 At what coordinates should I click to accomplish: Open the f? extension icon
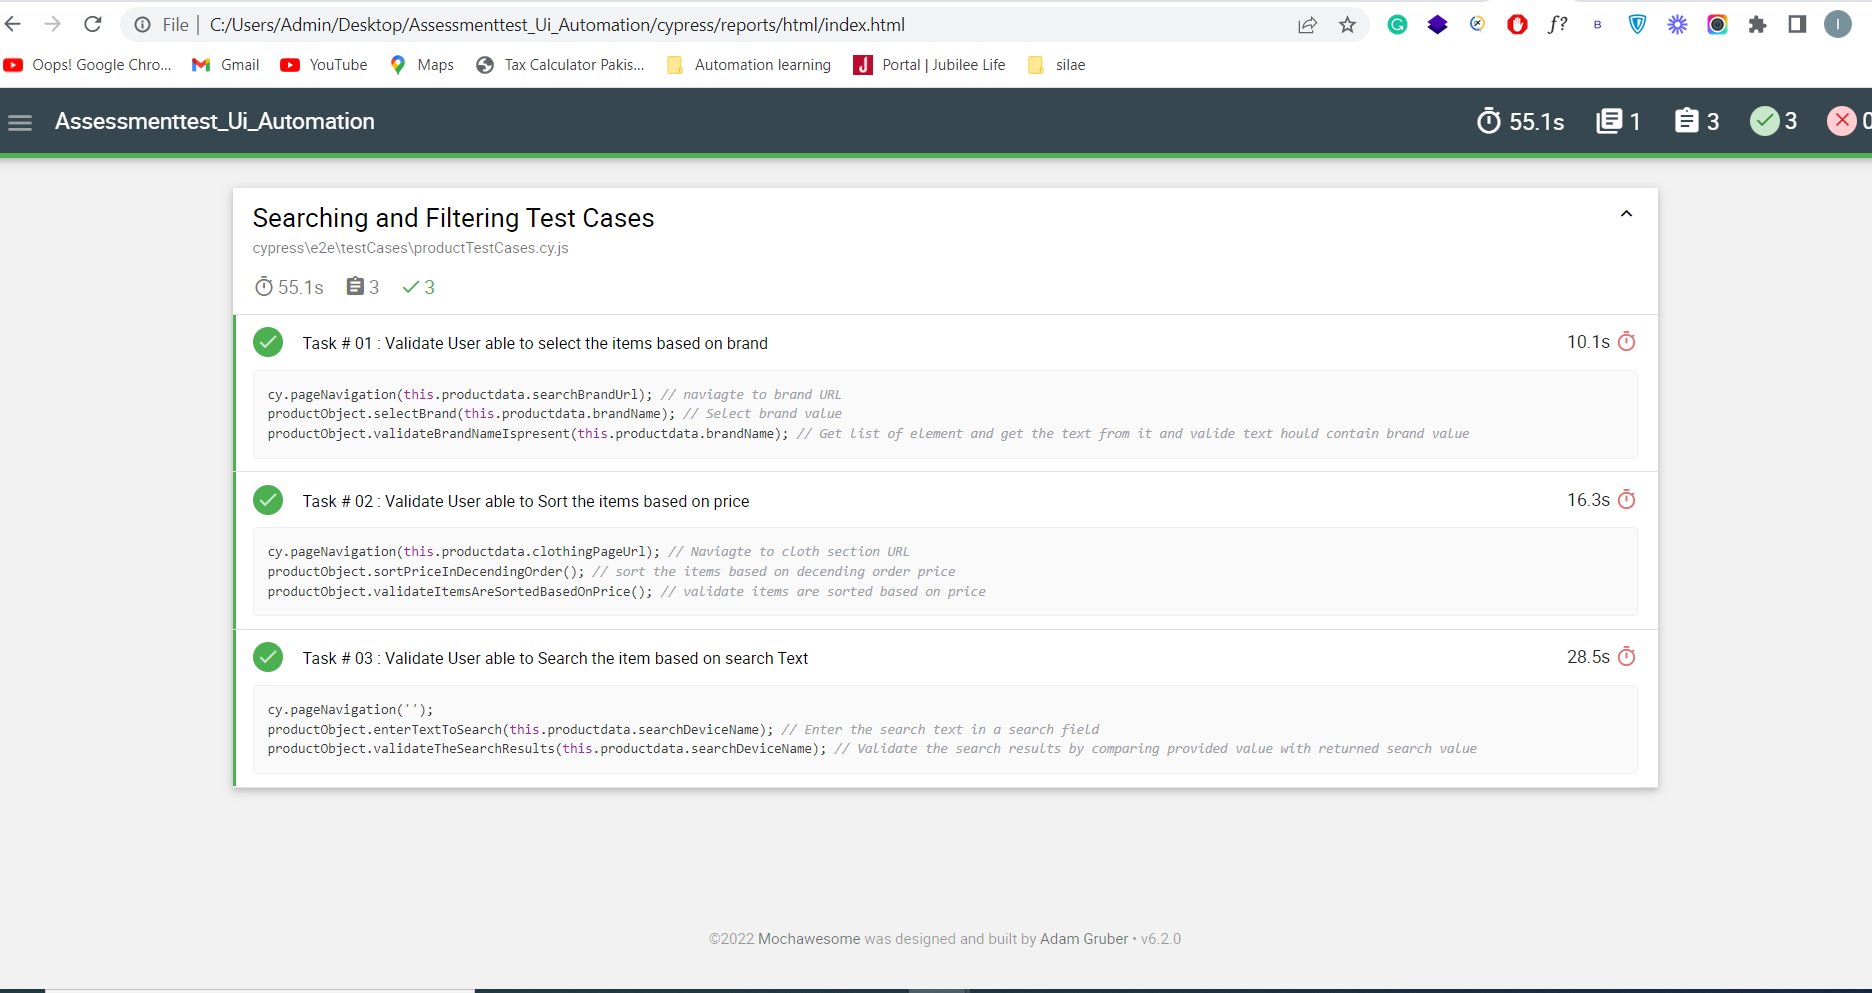pyautogui.click(x=1557, y=25)
